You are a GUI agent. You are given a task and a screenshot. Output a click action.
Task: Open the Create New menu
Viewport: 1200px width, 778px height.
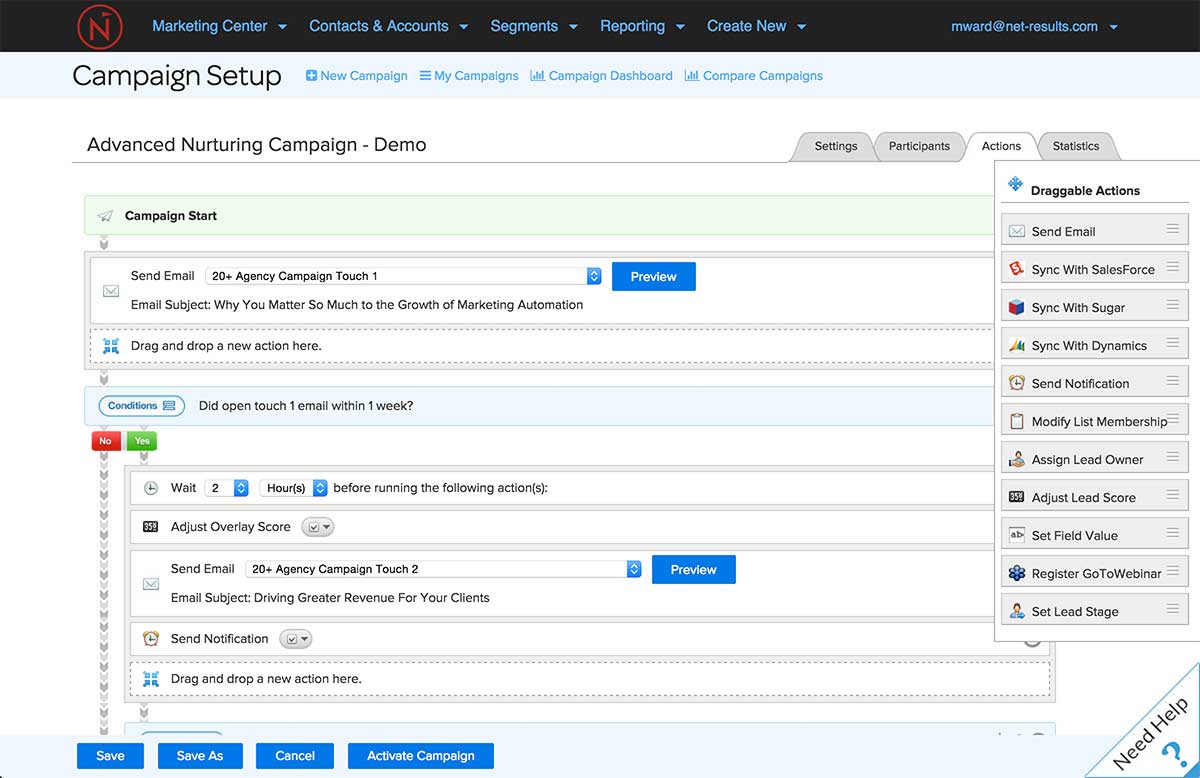point(756,26)
